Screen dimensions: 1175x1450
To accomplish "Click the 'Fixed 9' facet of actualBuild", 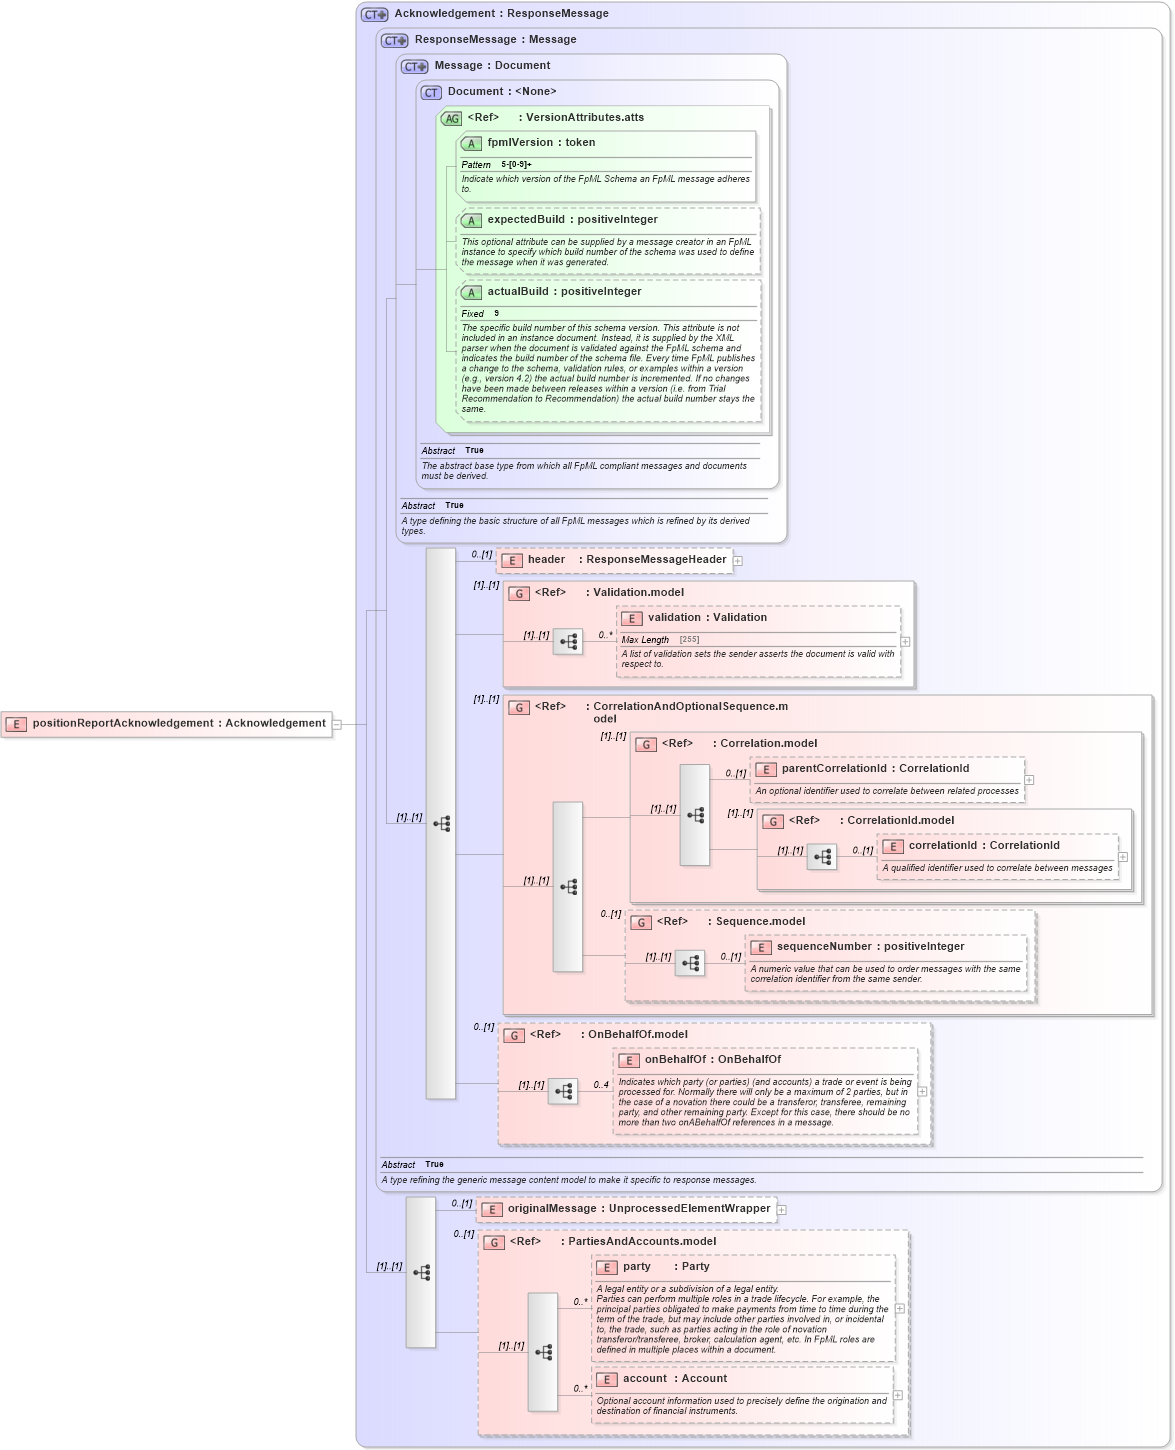I will [480, 314].
